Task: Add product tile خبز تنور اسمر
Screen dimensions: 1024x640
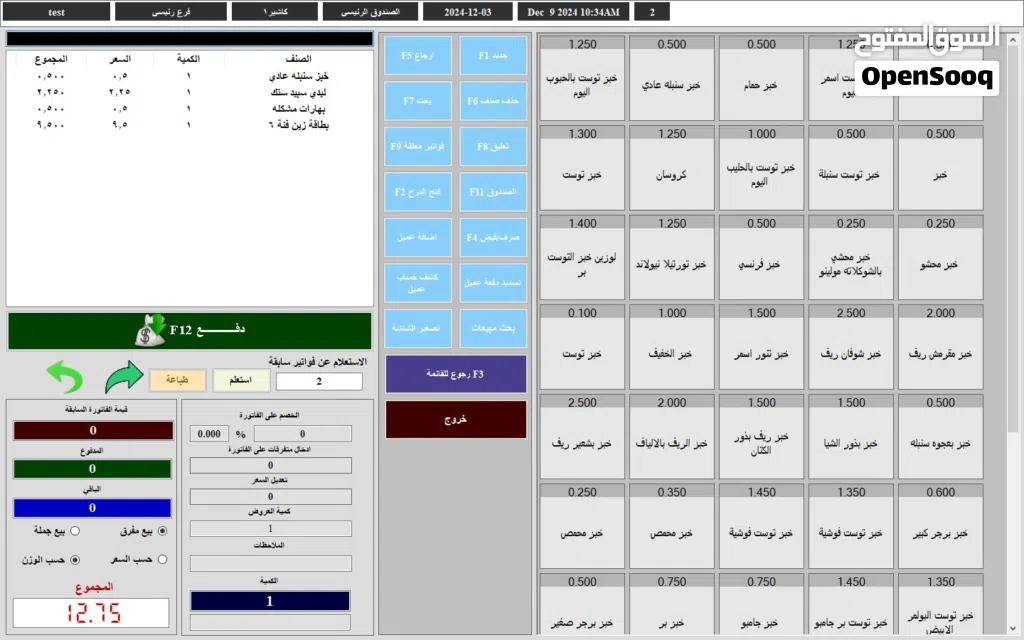Action: 761,347
